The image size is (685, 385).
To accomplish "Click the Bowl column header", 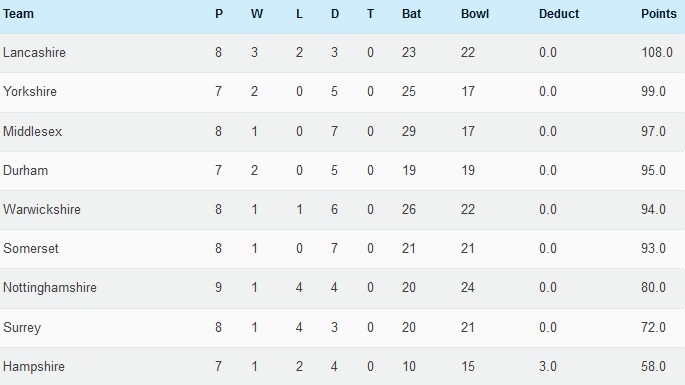I will [x=474, y=14].
